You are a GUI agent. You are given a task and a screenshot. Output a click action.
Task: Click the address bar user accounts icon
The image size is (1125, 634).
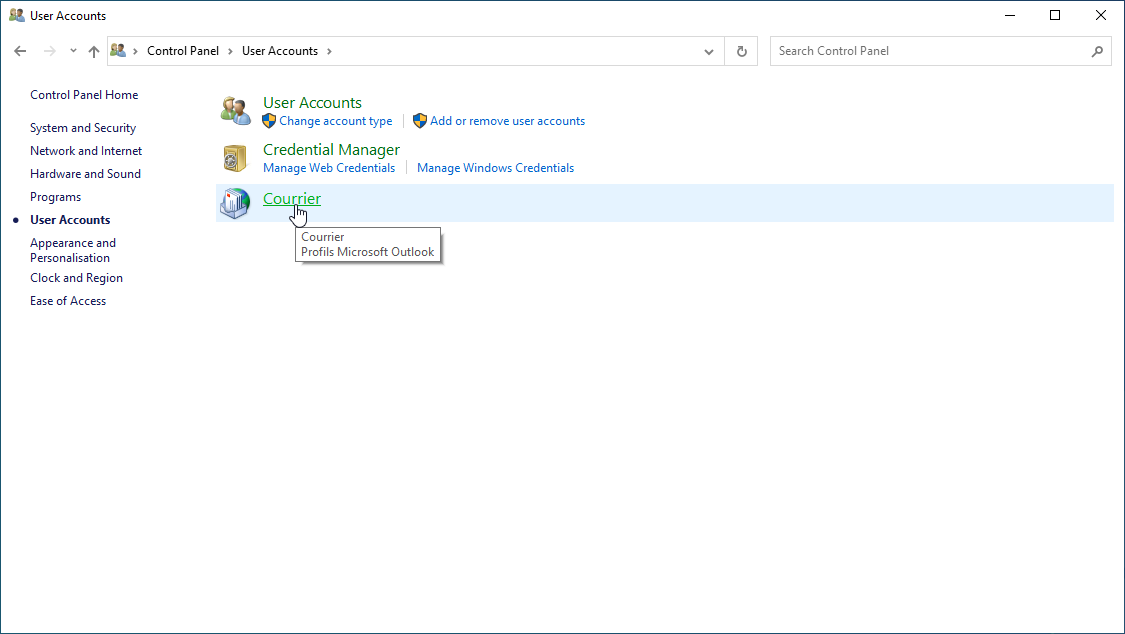(119, 51)
